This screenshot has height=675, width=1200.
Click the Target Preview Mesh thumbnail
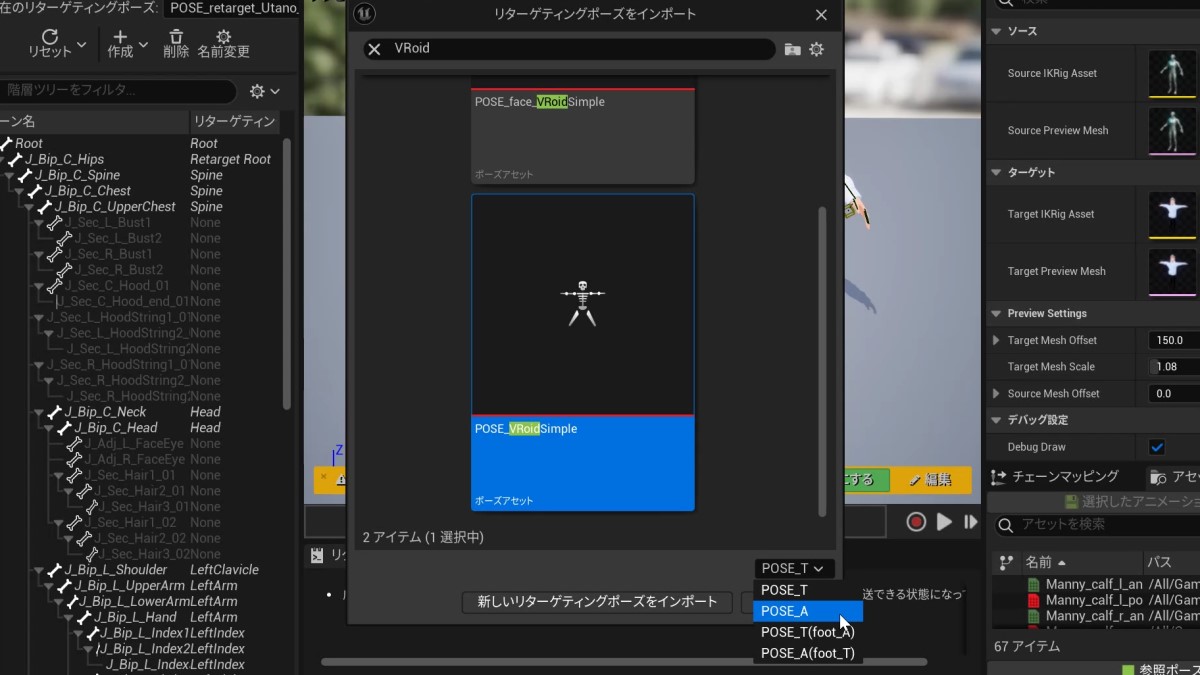click(x=1172, y=271)
